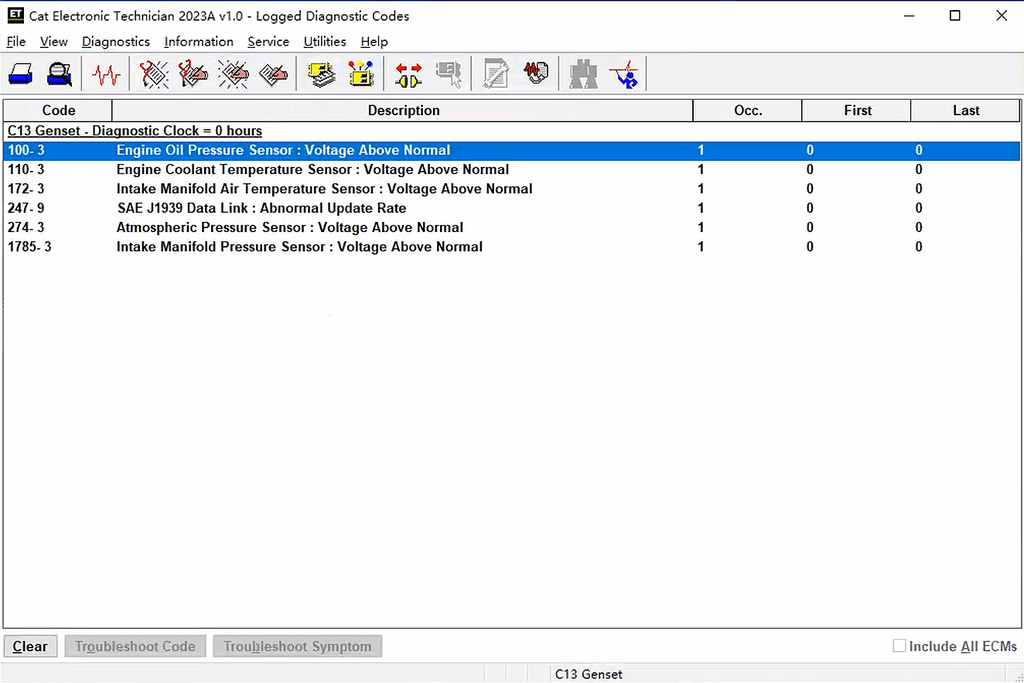Open the Service menu
Image resolution: width=1024 pixels, height=683 pixels.
coord(268,42)
